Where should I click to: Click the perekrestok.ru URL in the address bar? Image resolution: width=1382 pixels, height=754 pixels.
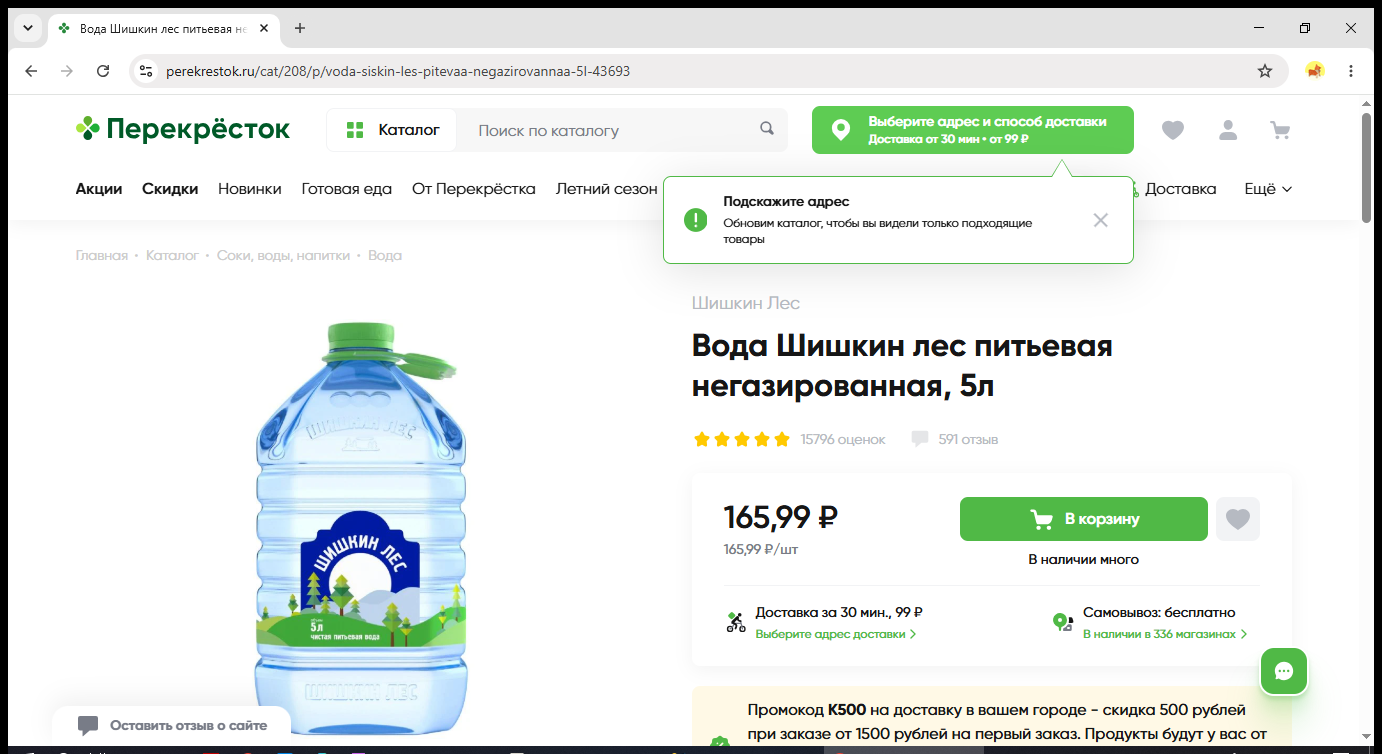pos(398,71)
